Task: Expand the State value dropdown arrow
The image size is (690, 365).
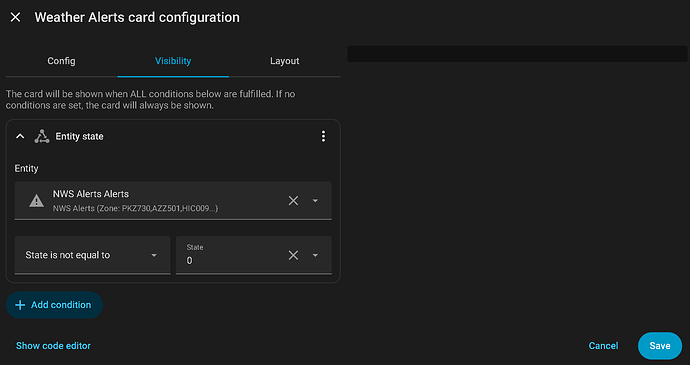Action: pyautogui.click(x=315, y=255)
